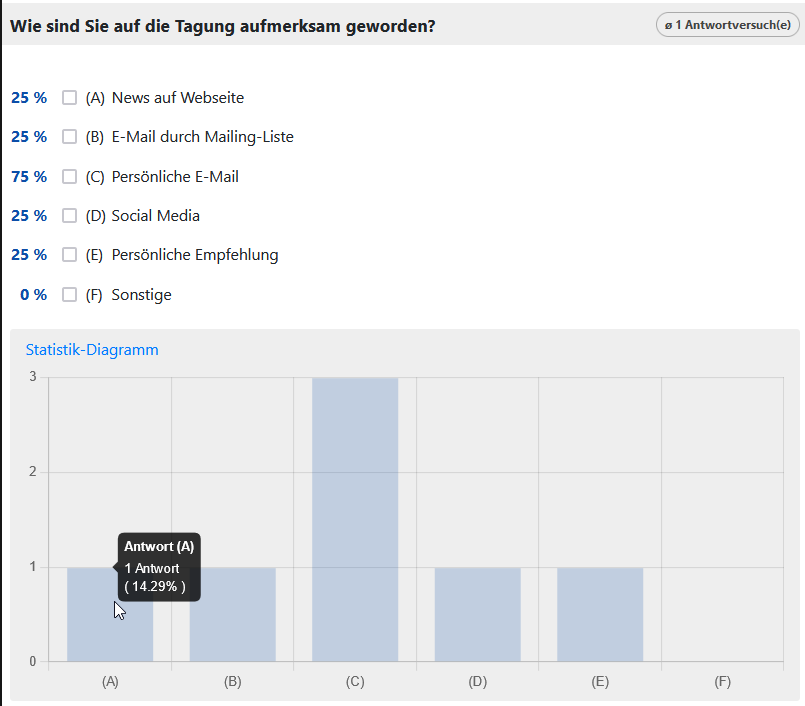805x706 pixels.
Task: Select bar (D) in the diagram
Action: (x=477, y=614)
